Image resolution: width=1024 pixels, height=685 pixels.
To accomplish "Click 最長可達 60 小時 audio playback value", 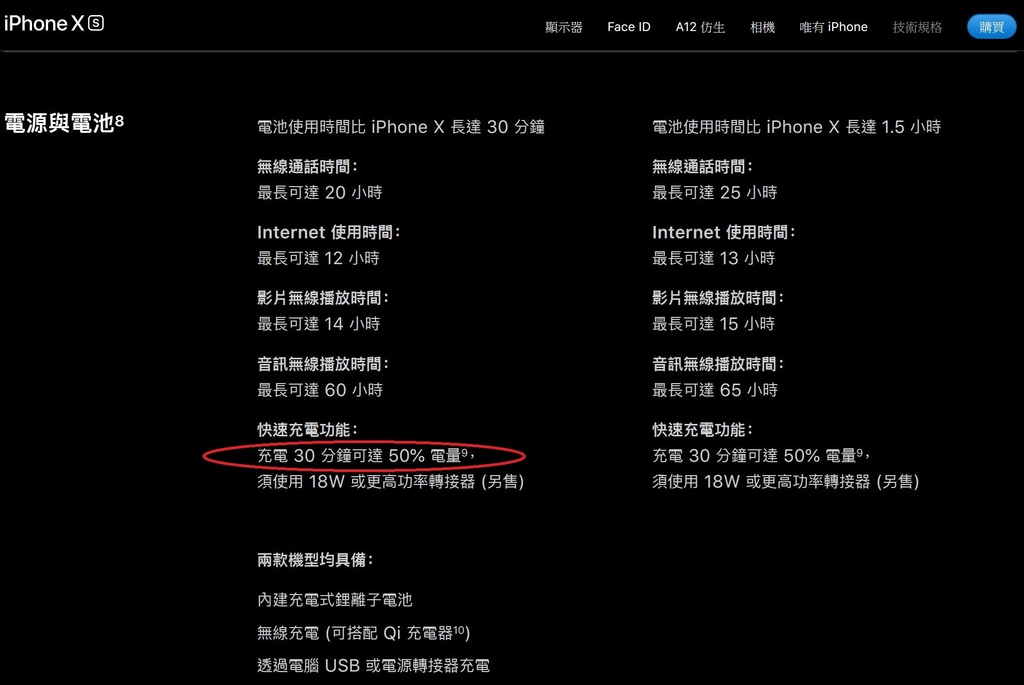I will coord(320,390).
